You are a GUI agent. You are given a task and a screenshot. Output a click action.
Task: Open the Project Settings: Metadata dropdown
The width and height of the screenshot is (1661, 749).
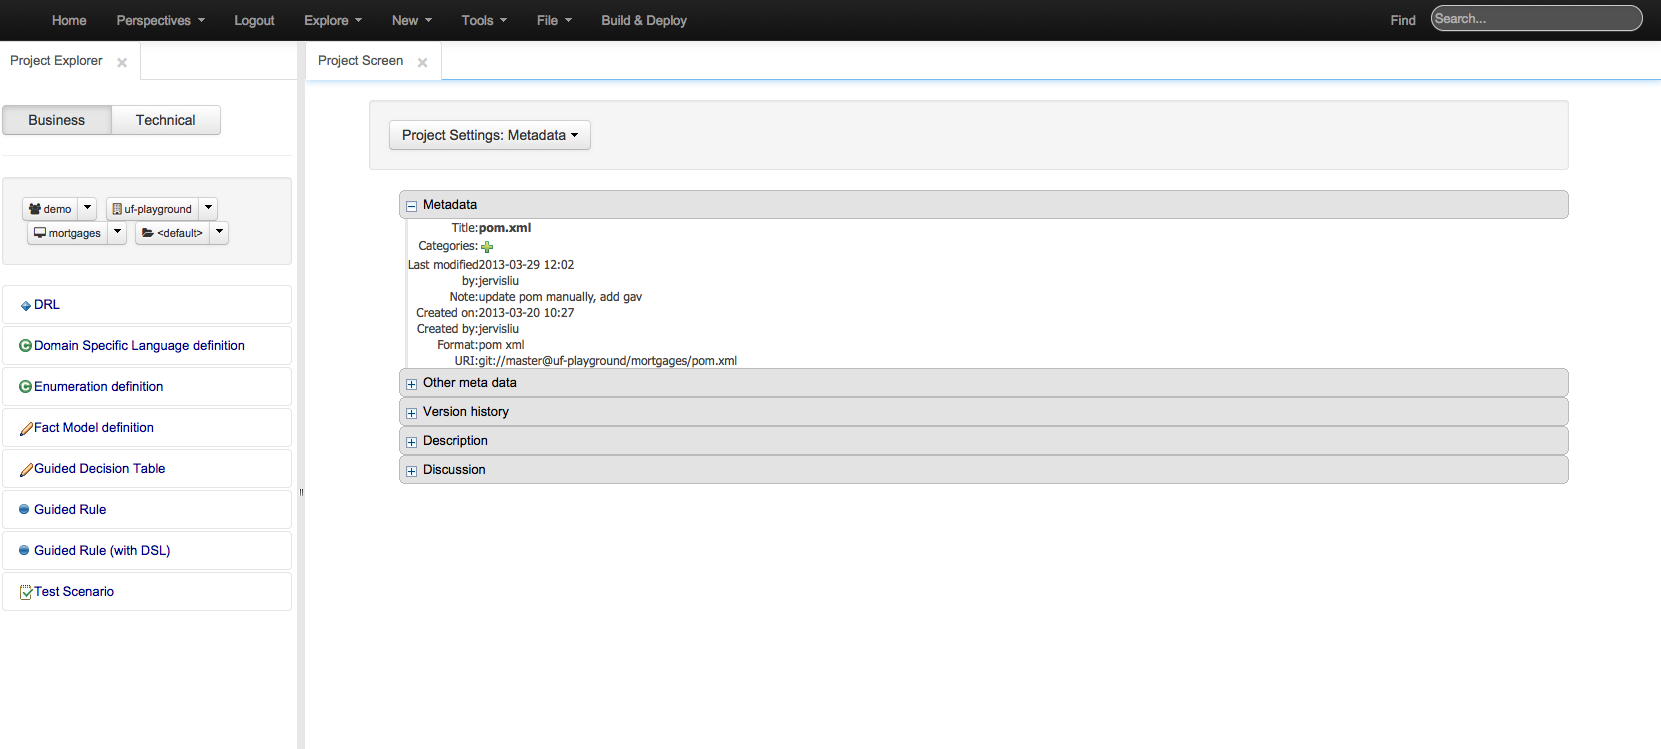(489, 135)
